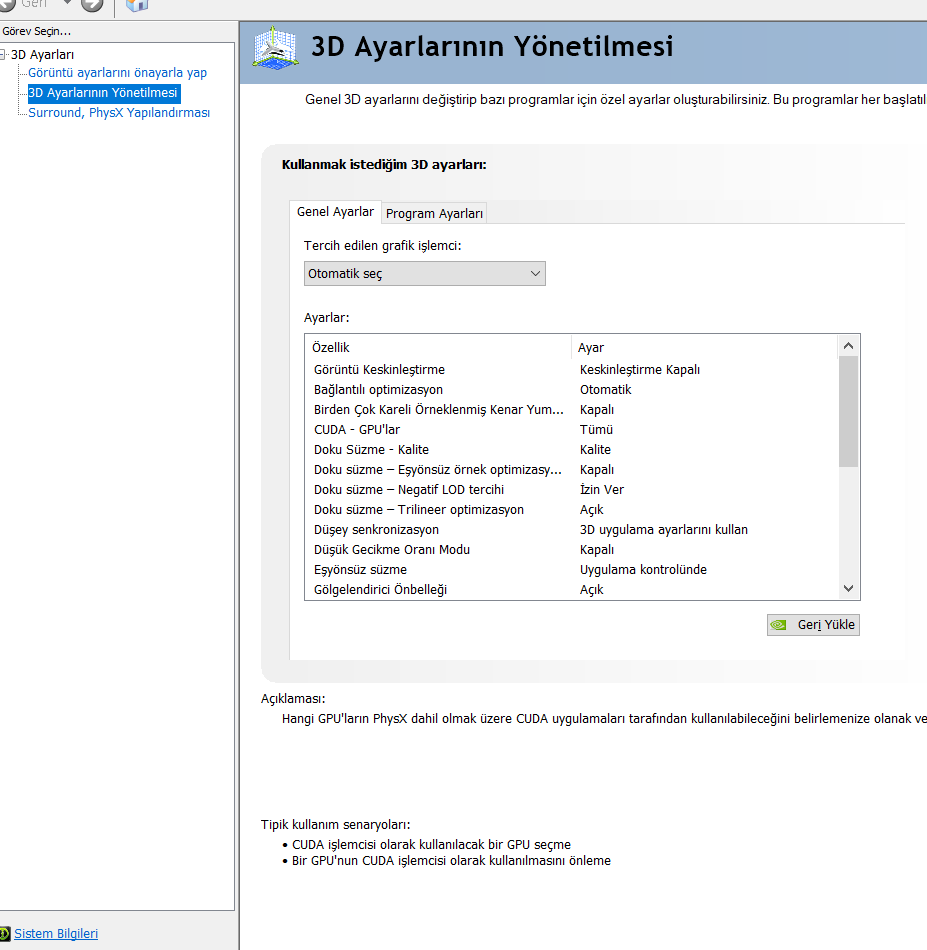Click the NVIDIA system info icon
This screenshot has height=950, width=927.
tap(5, 934)
